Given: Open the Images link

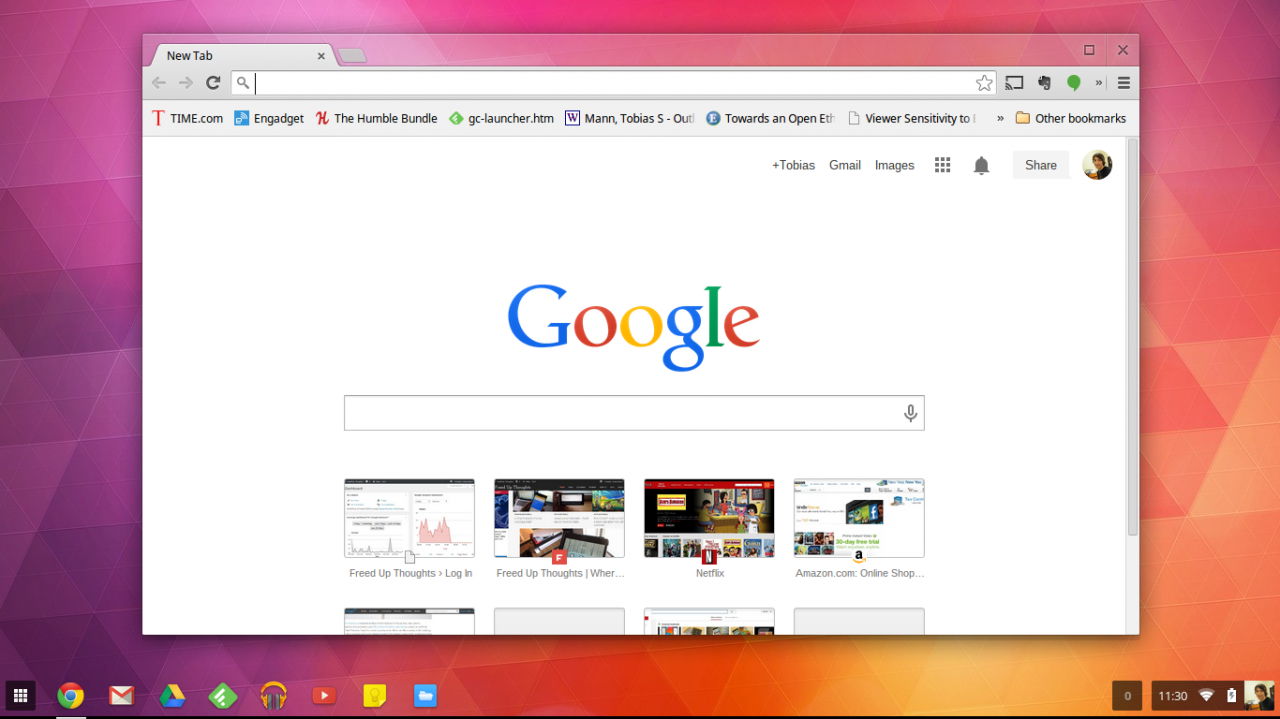Looking at the screenshot, I should (894, 165).
